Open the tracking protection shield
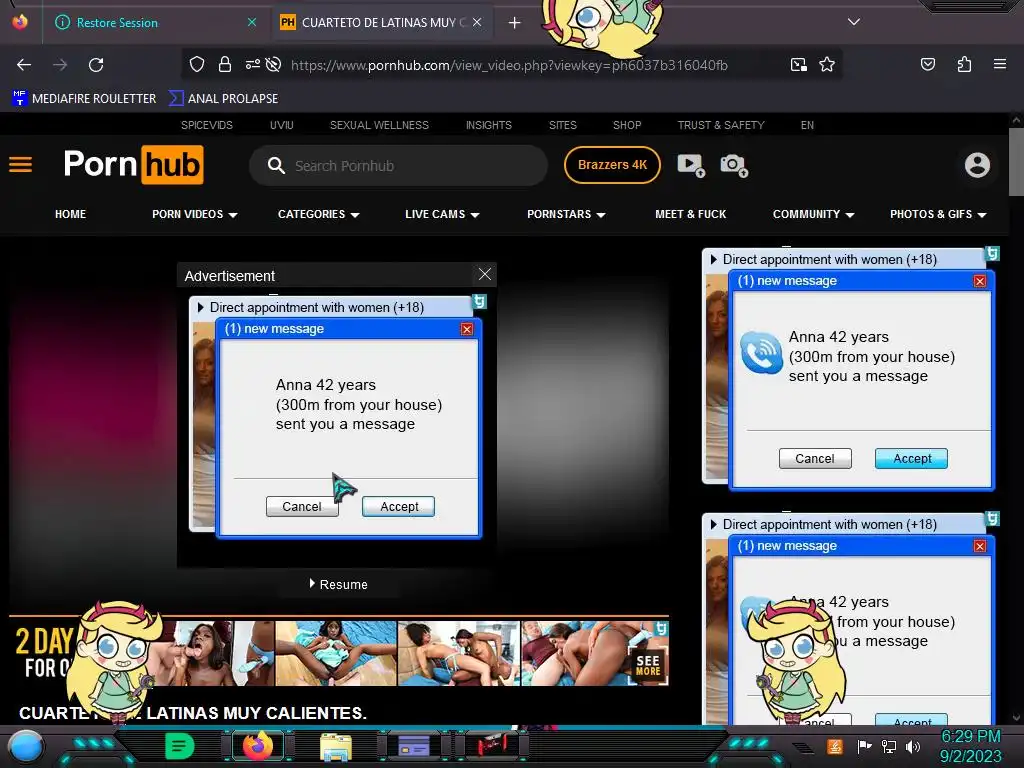This screenshot has width=1024, height=768. [197, 64]
